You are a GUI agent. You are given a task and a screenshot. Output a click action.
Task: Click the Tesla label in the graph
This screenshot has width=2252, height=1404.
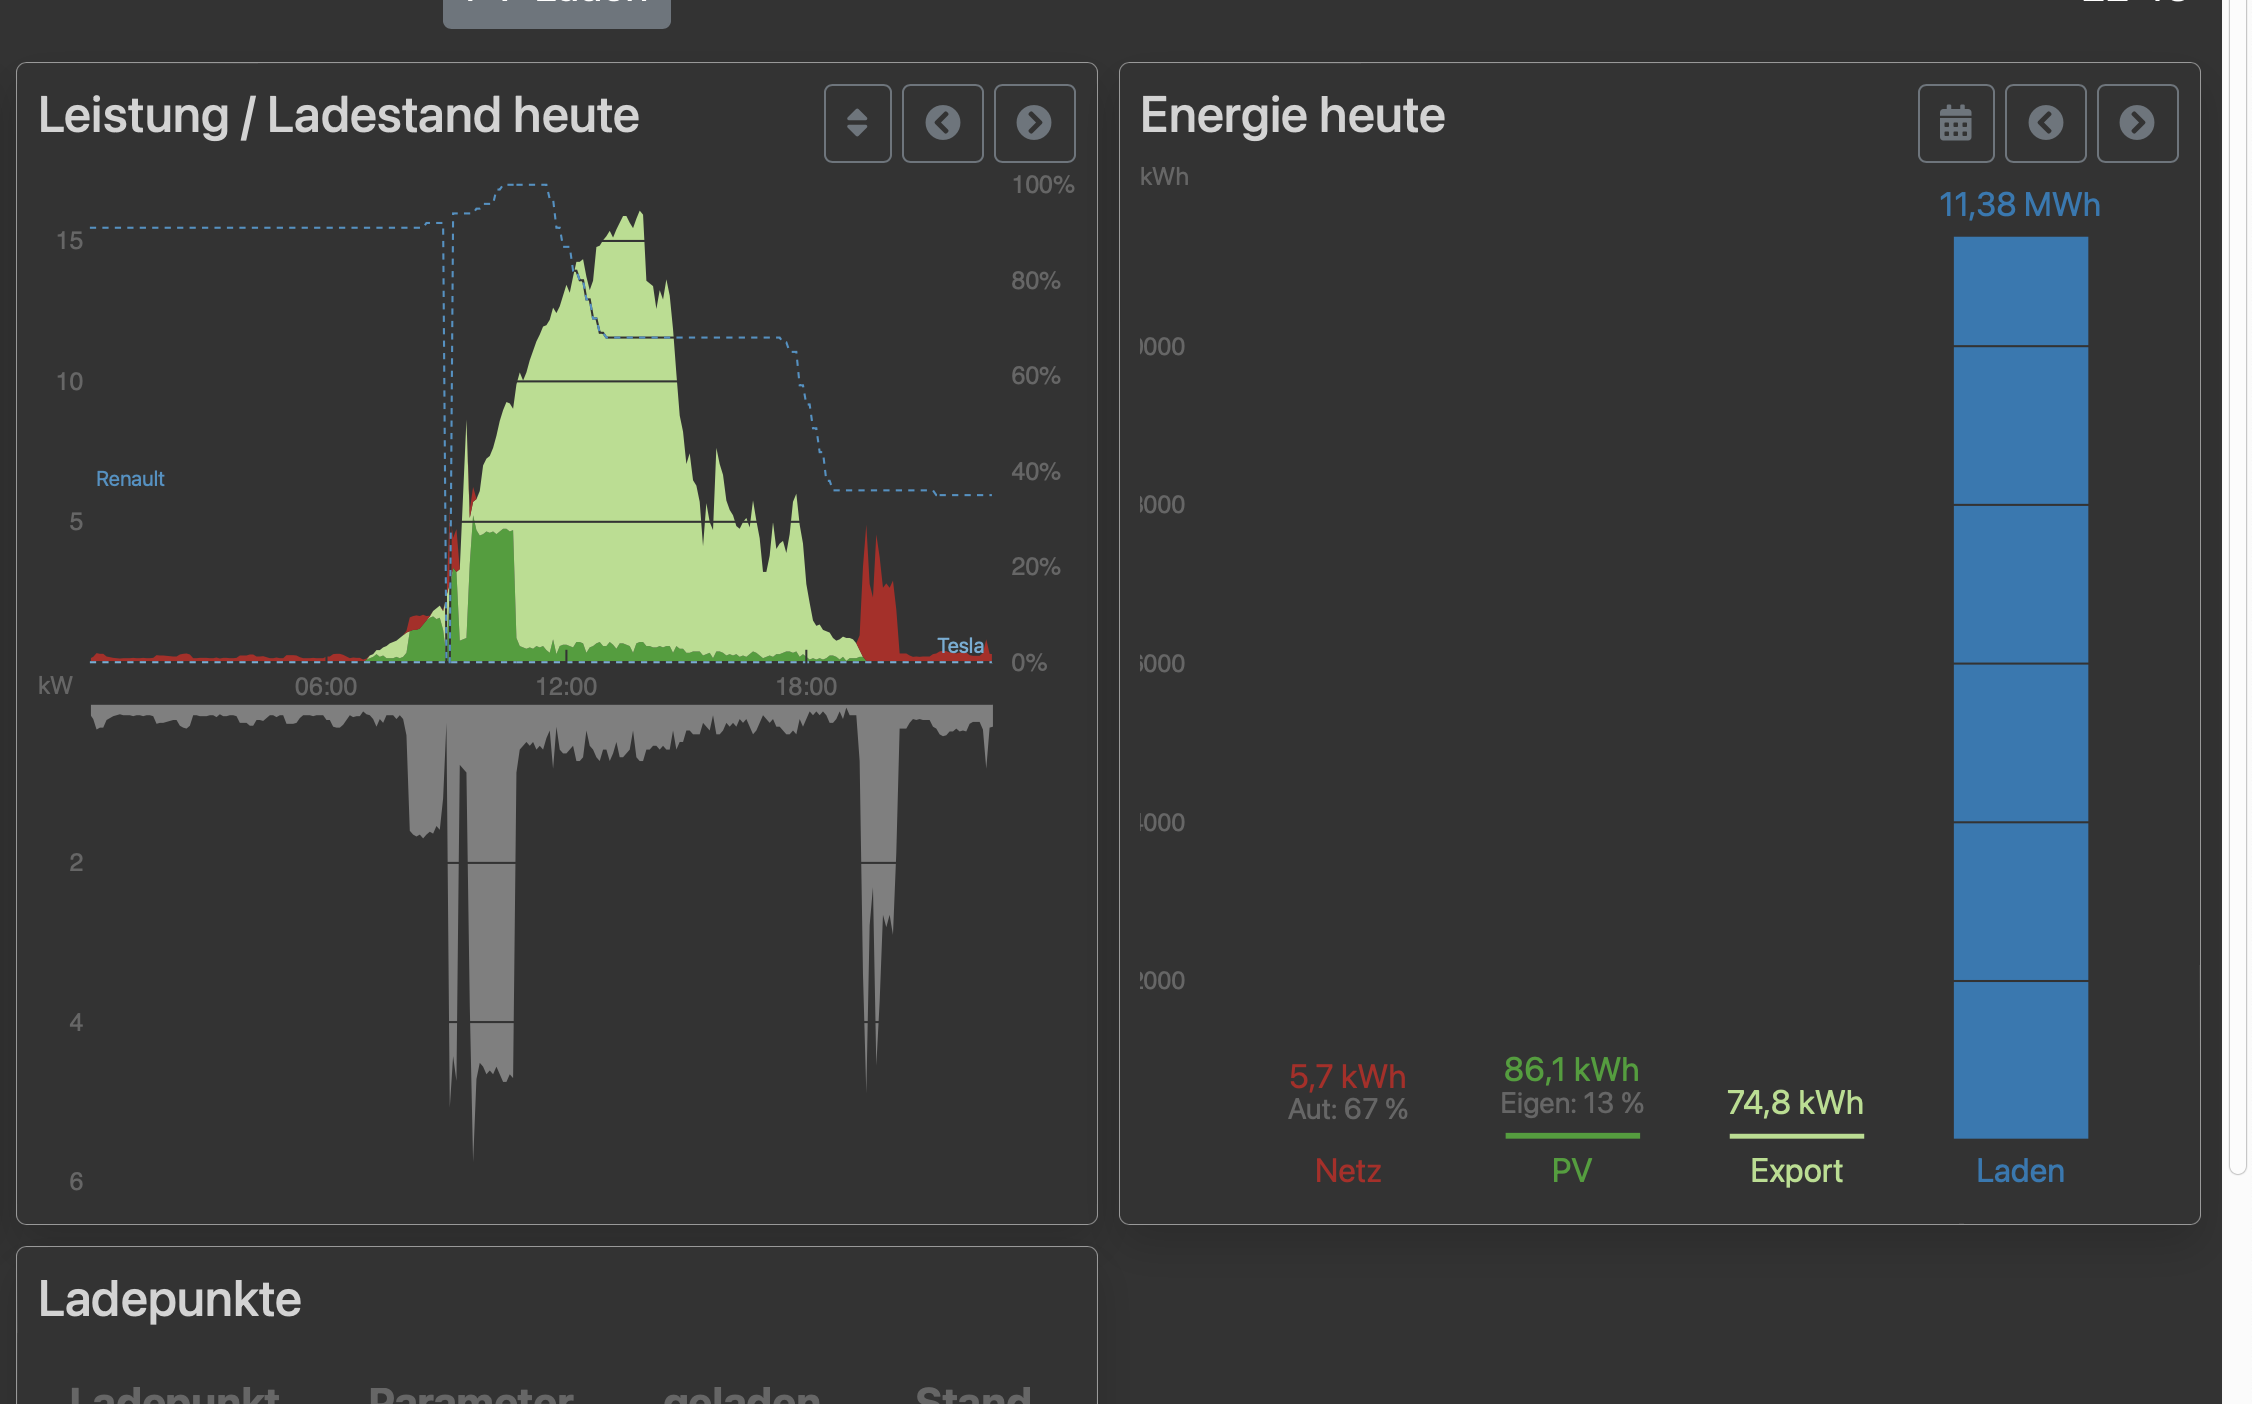960,646
